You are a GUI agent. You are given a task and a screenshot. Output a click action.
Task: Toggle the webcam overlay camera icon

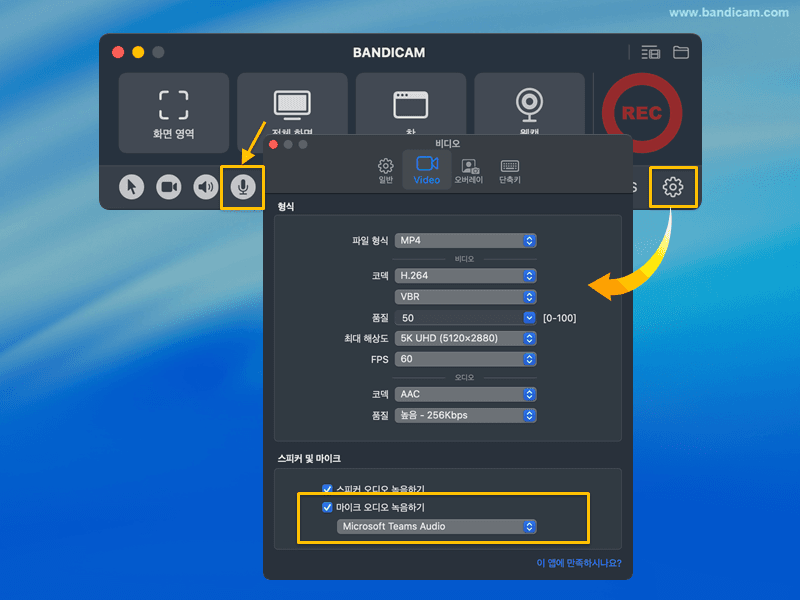click(x=169, y=187)
